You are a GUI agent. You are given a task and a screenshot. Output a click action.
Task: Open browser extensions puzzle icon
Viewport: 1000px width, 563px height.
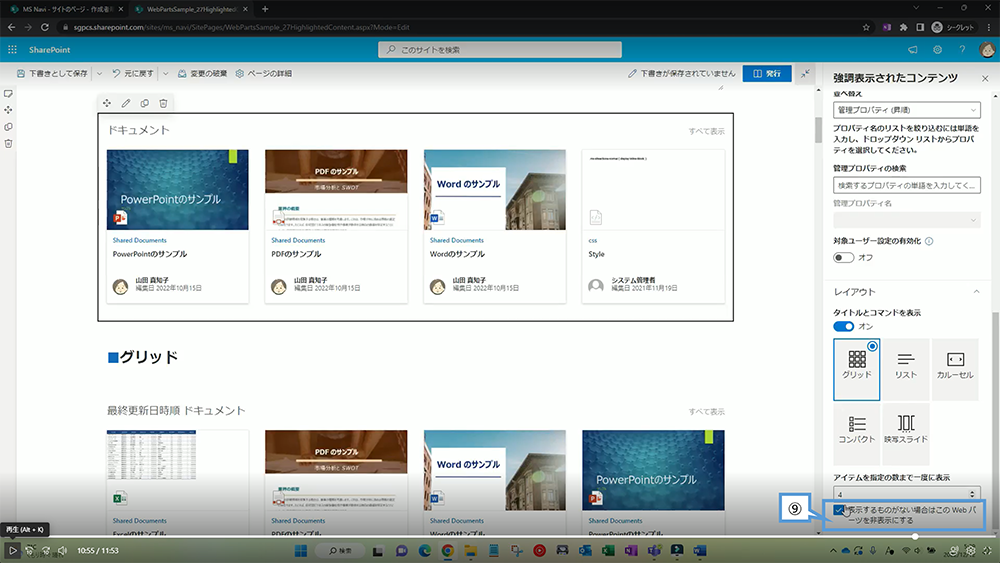pyautogui.click(x=903, y=27)
